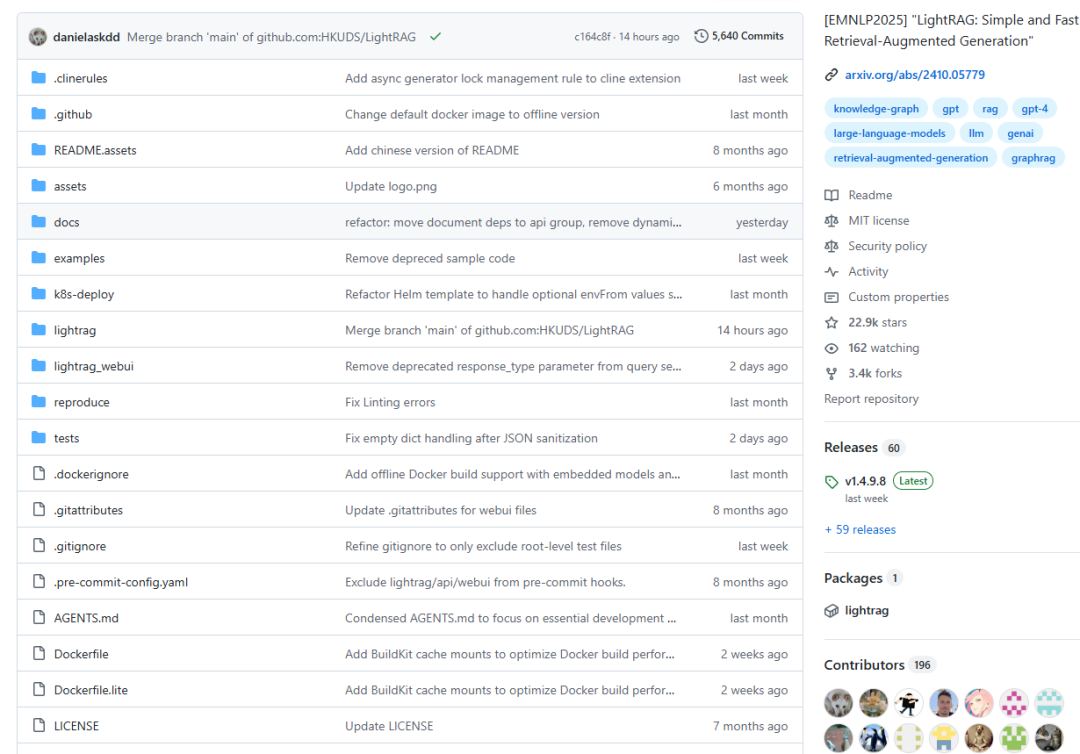This screenshot has height=754, width=1080.
Task: Open the danielaskdd author link
Action: point(86,36)
